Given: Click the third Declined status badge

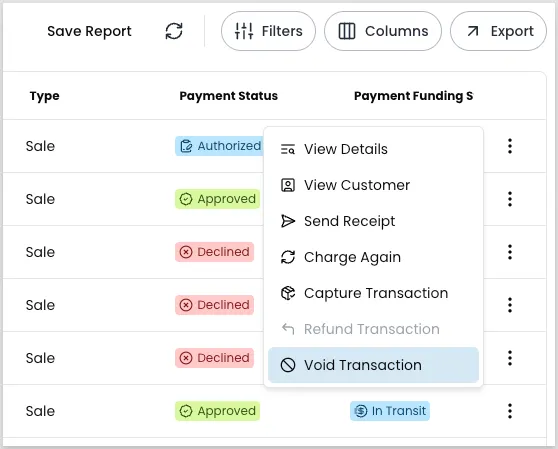Looking at the screenshot, I should click(x=214, y=358).
